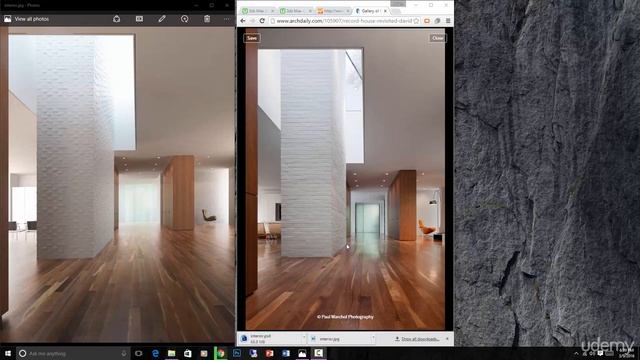640x360 pixels.
Task: Click the Share icon in Photos toolbar
Action: click(116, 19)
